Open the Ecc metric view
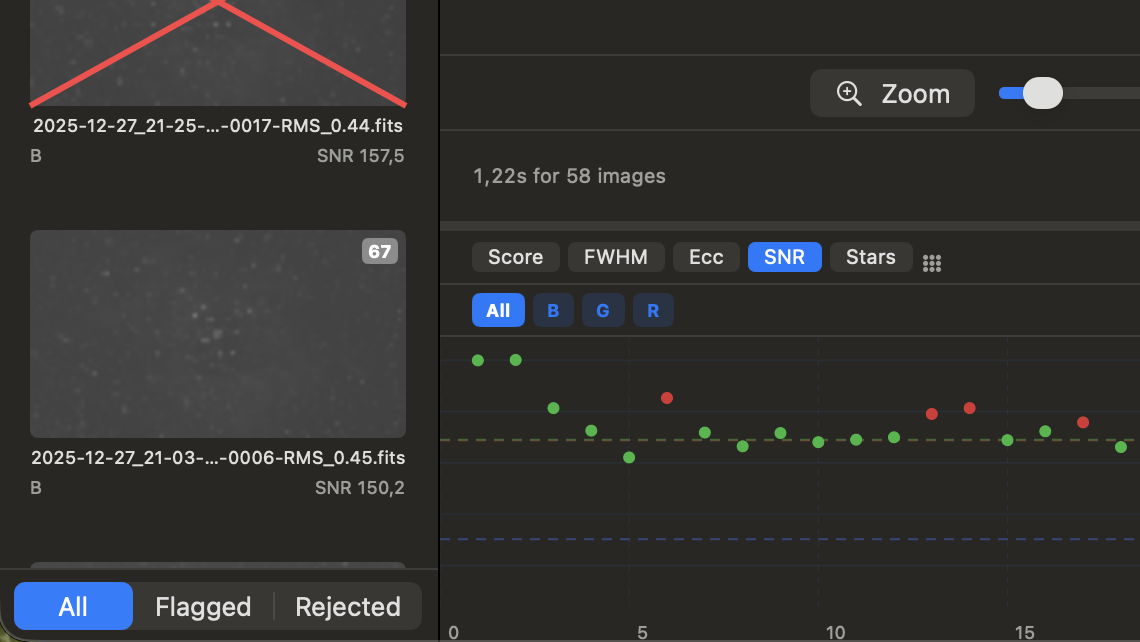 [706, 257]
